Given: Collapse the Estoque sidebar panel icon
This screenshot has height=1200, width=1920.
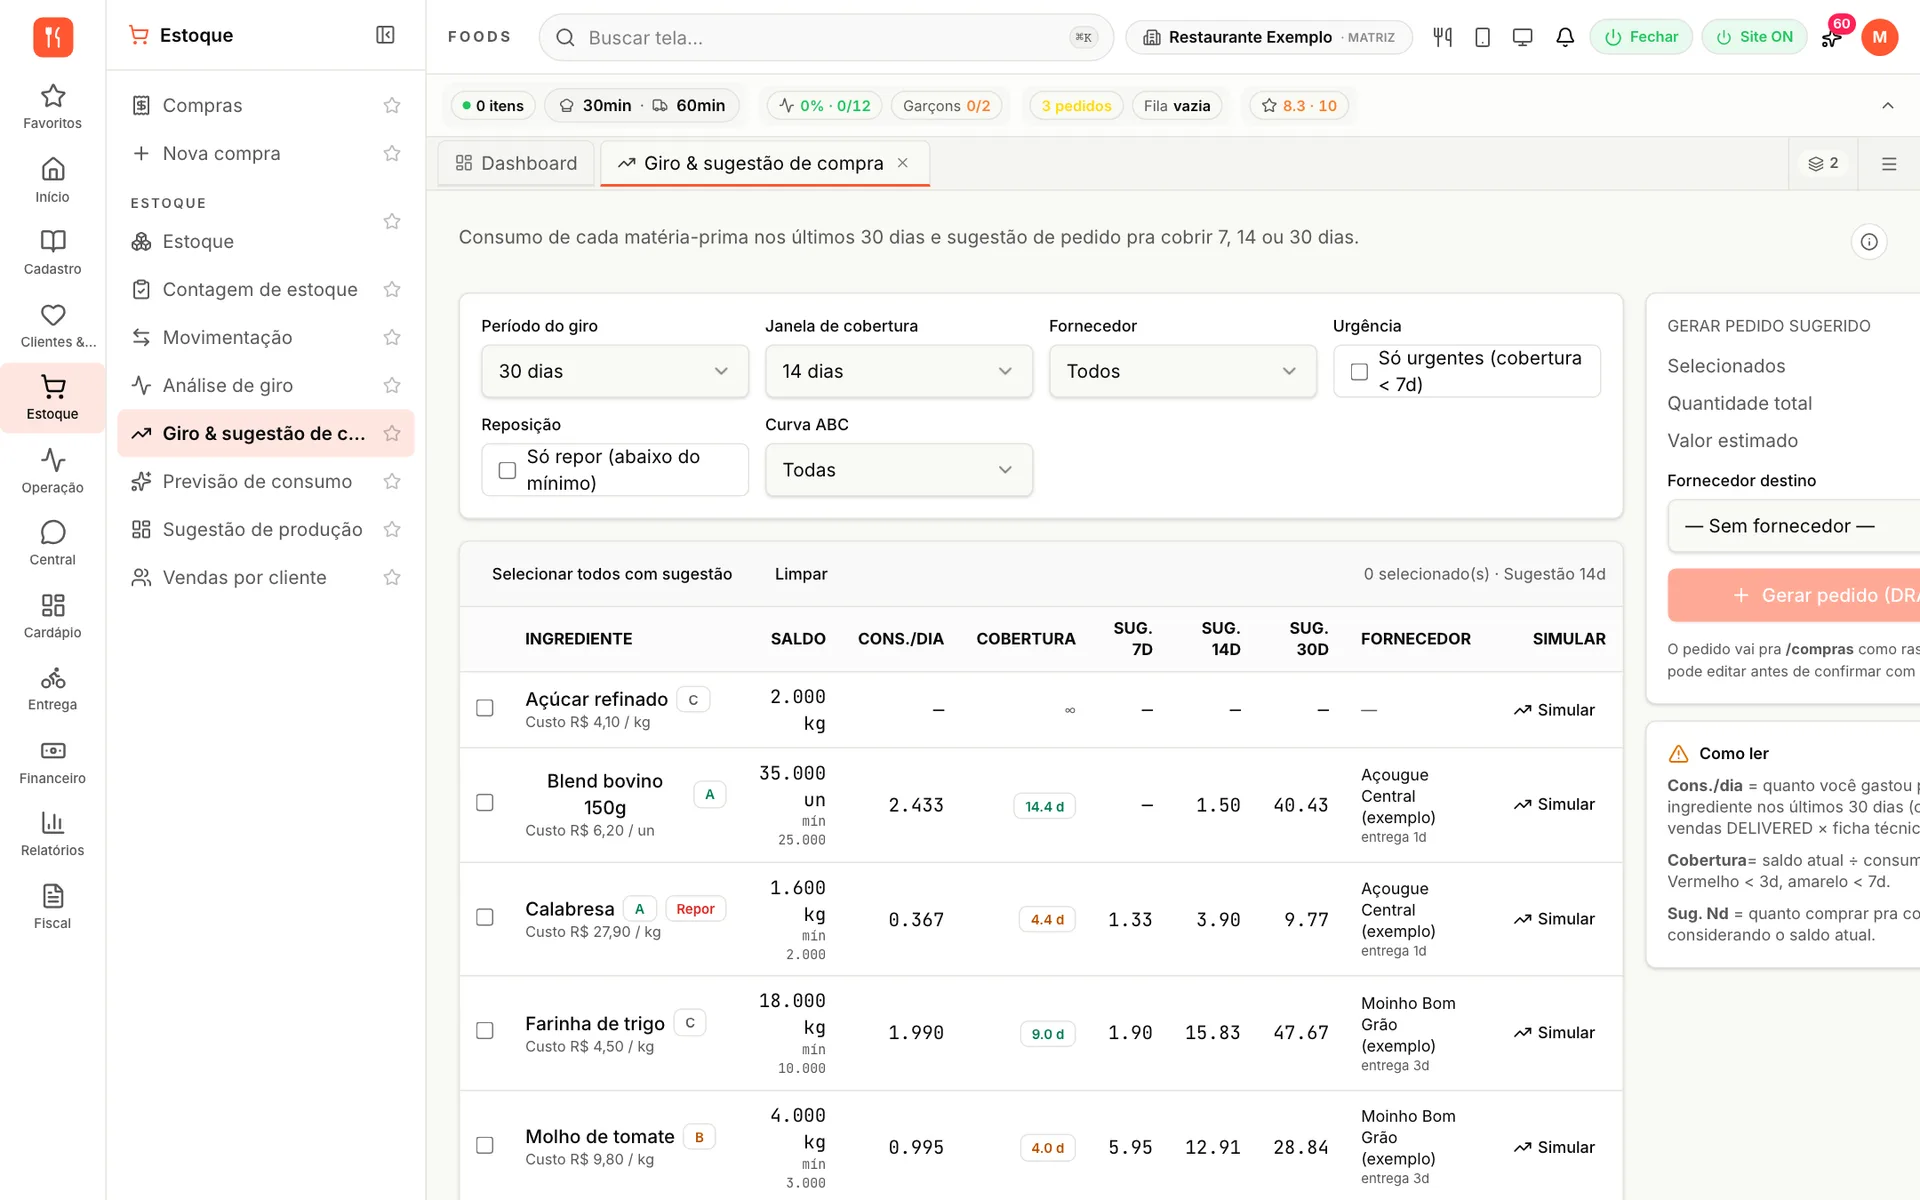Looking at the screenshot, I should 385,35.
